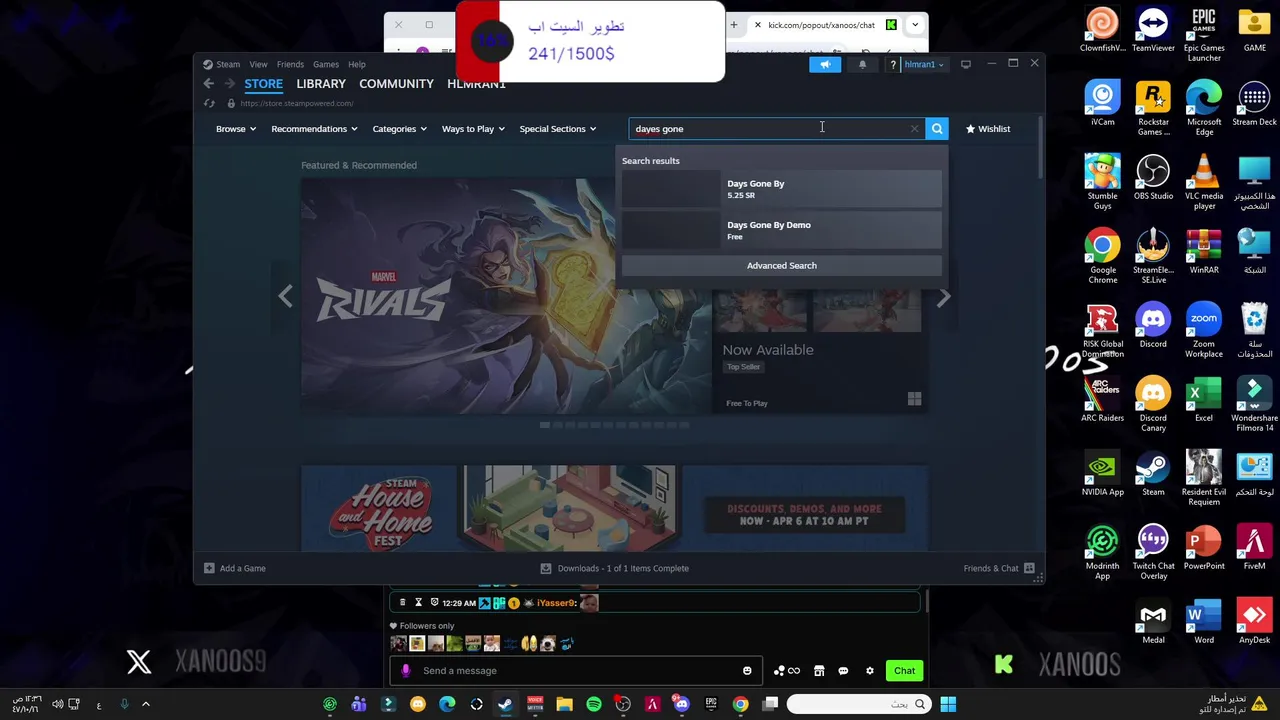This screenshot has height=720, width=1280.
Task: Open the Kick chat shop icon
Action: [819, 671]
